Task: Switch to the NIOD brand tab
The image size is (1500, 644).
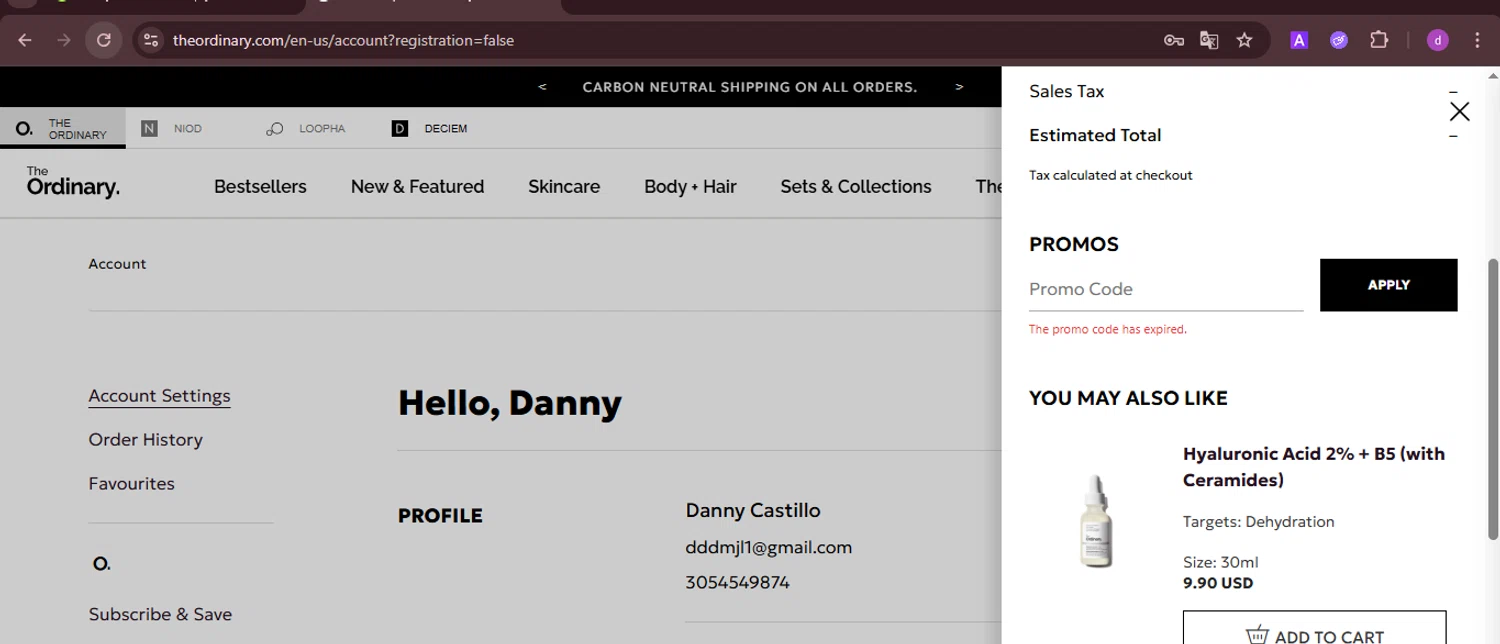Action: [x=173, y=128]
